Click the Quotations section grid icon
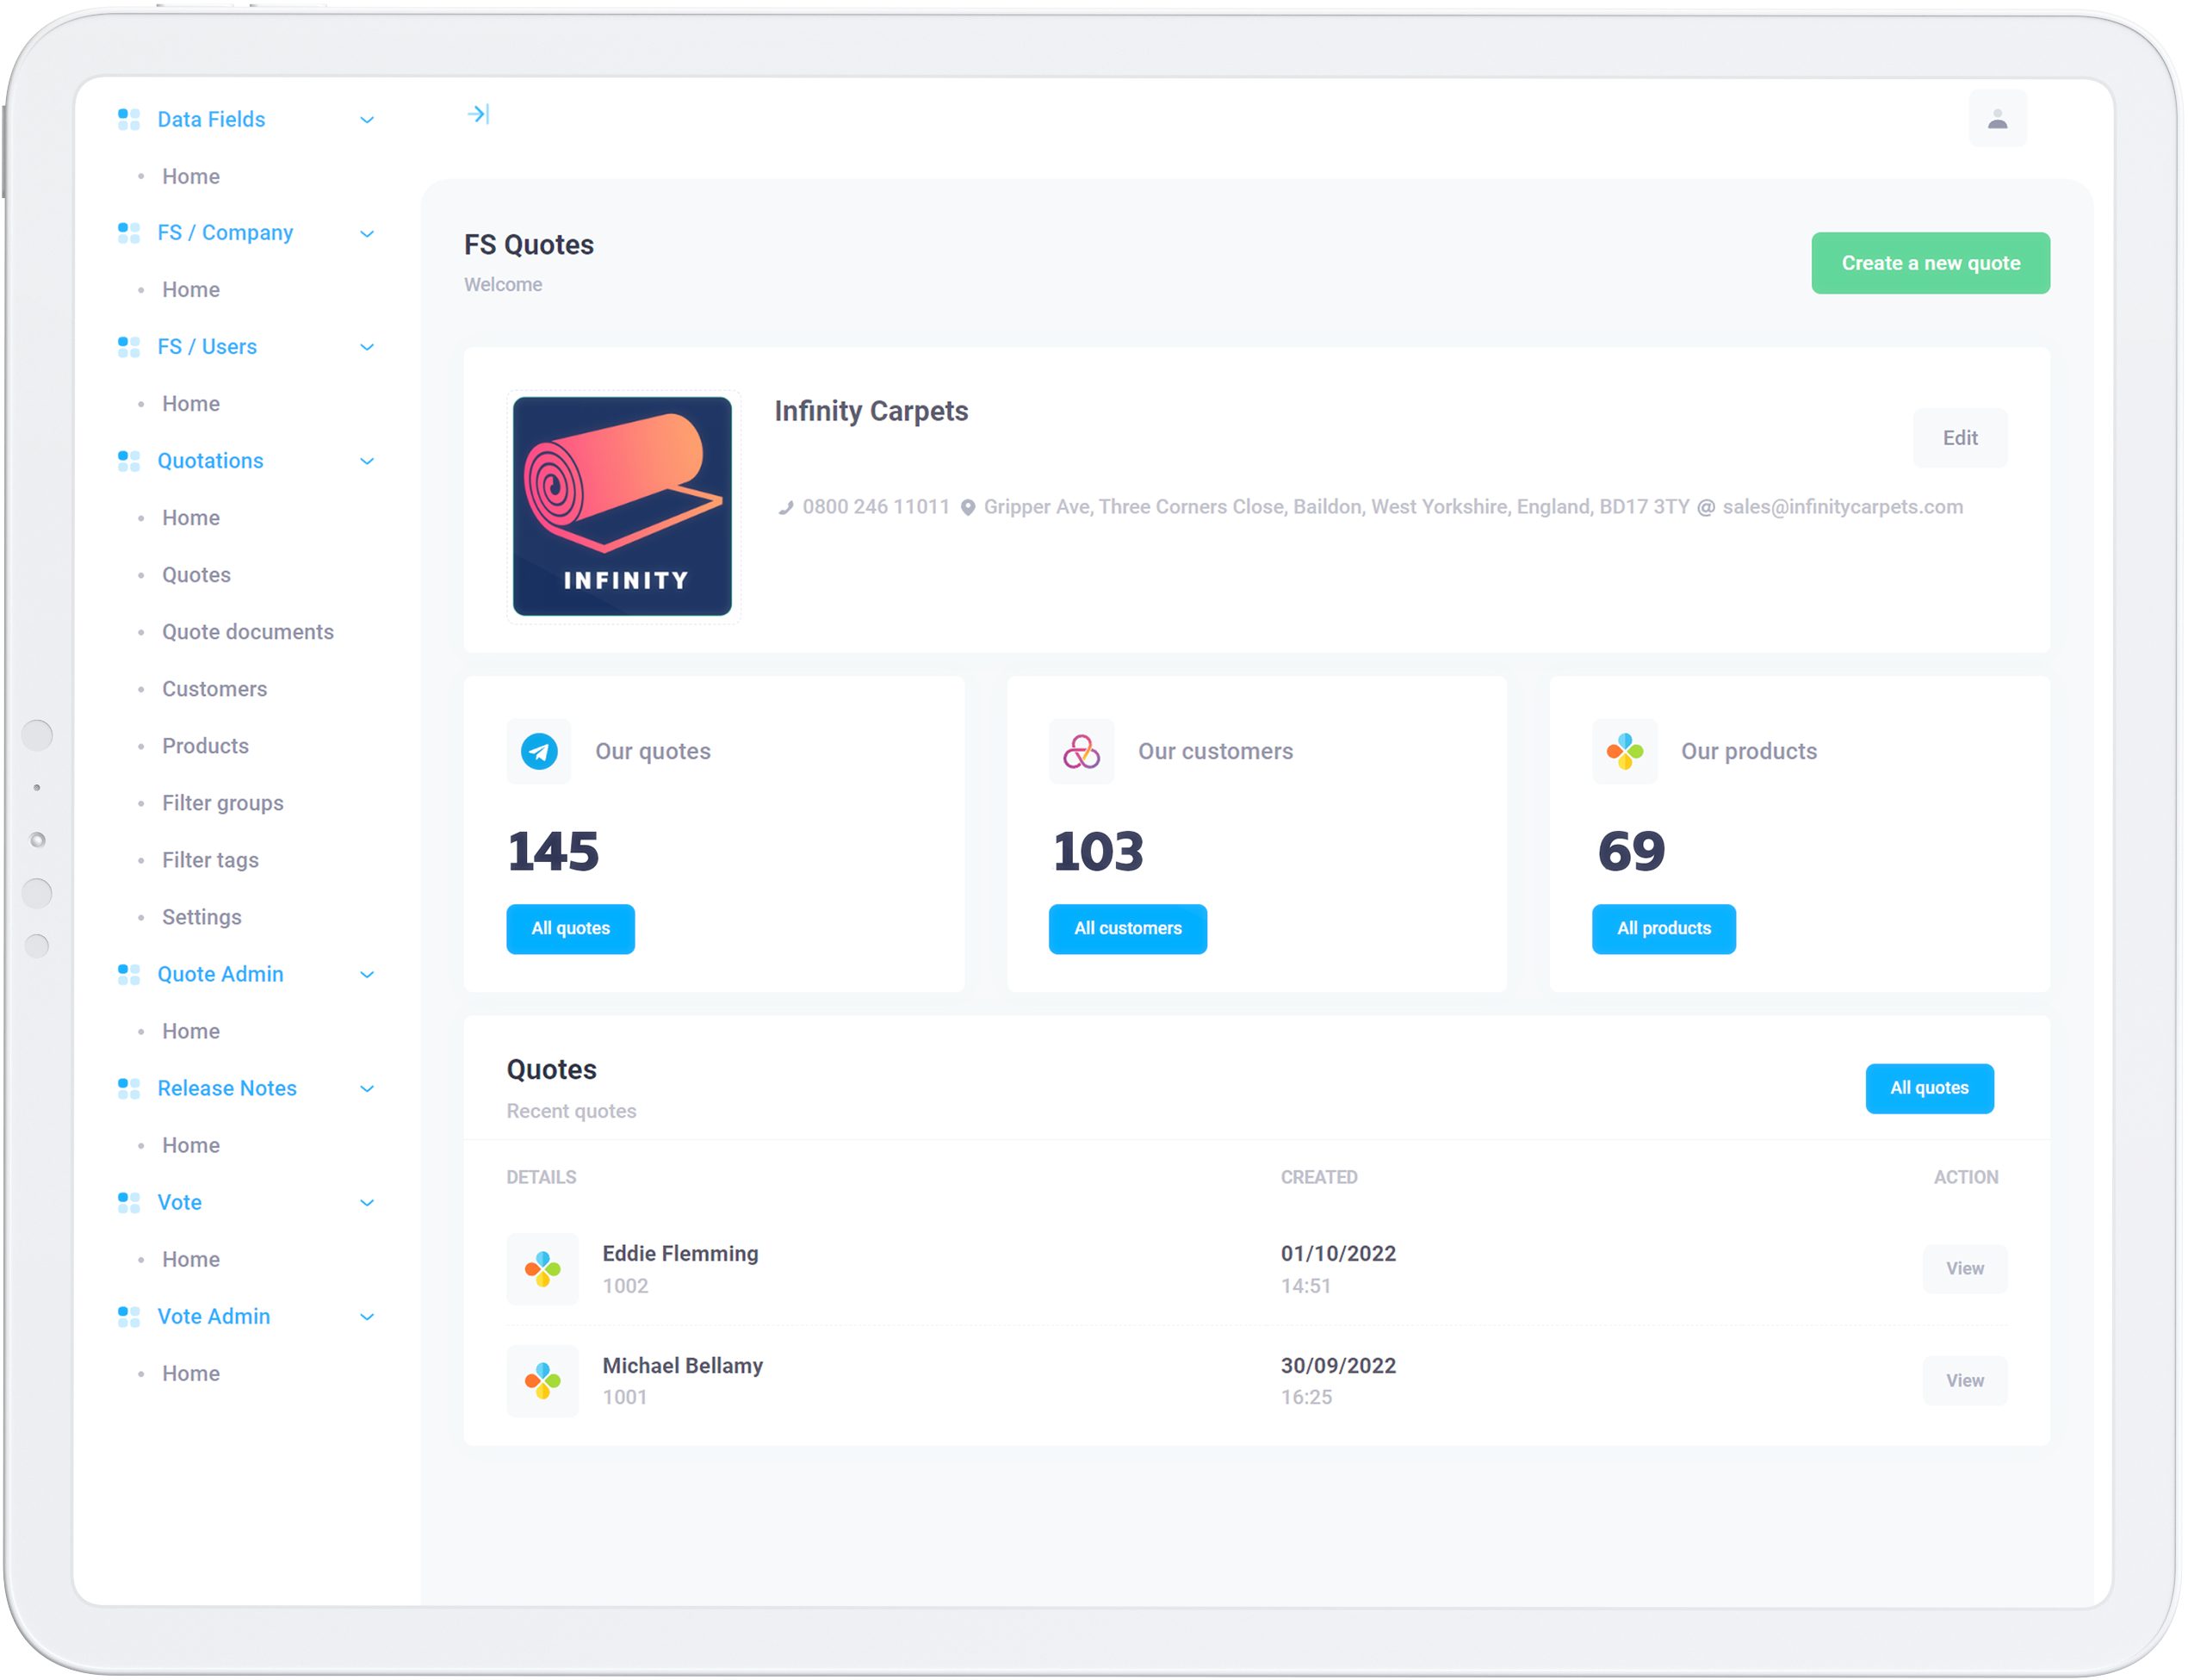 coord(129,461)
